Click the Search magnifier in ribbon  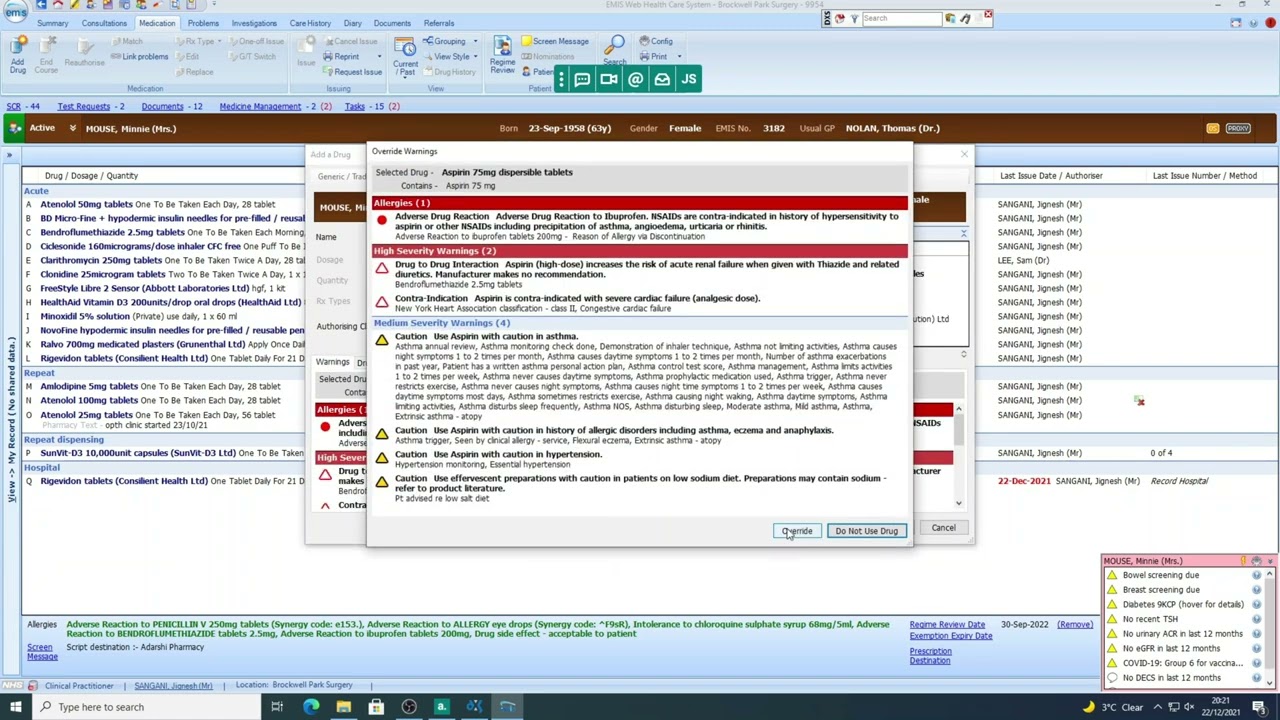tap(614, 49)
